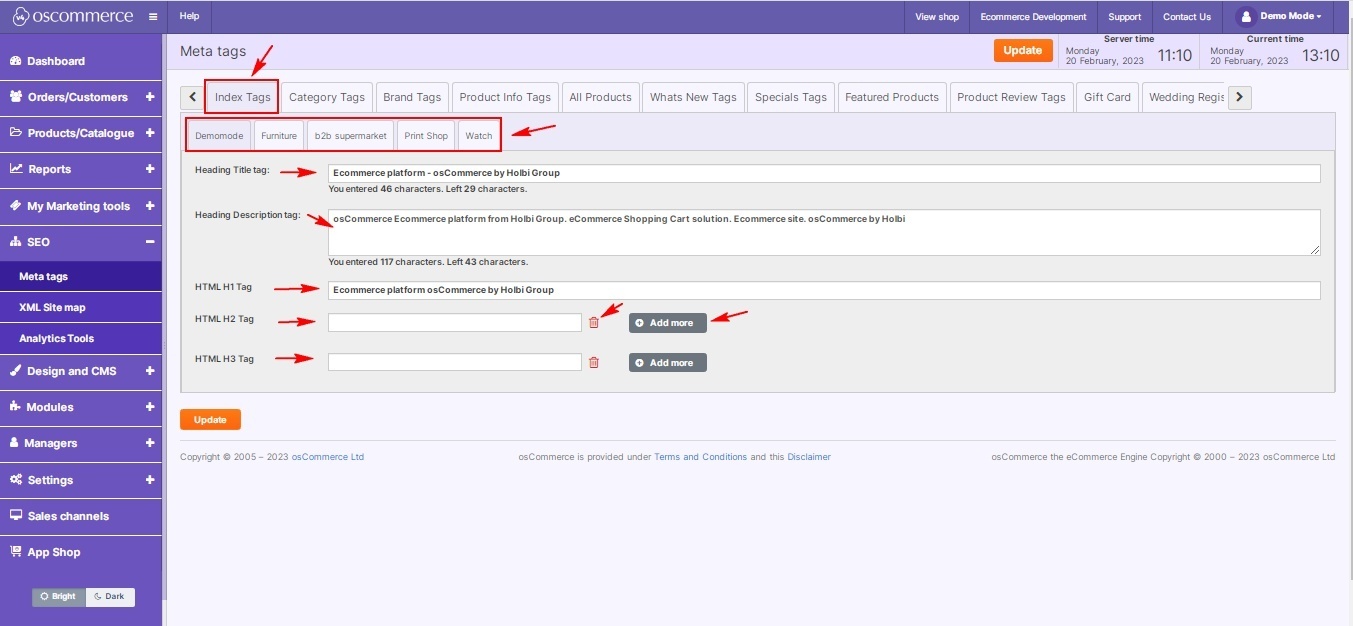Image resolution: width=1353 pixels, height=626 pixels.
Task: Open the Dashboard from the sidebar
Action: point(56,61)
